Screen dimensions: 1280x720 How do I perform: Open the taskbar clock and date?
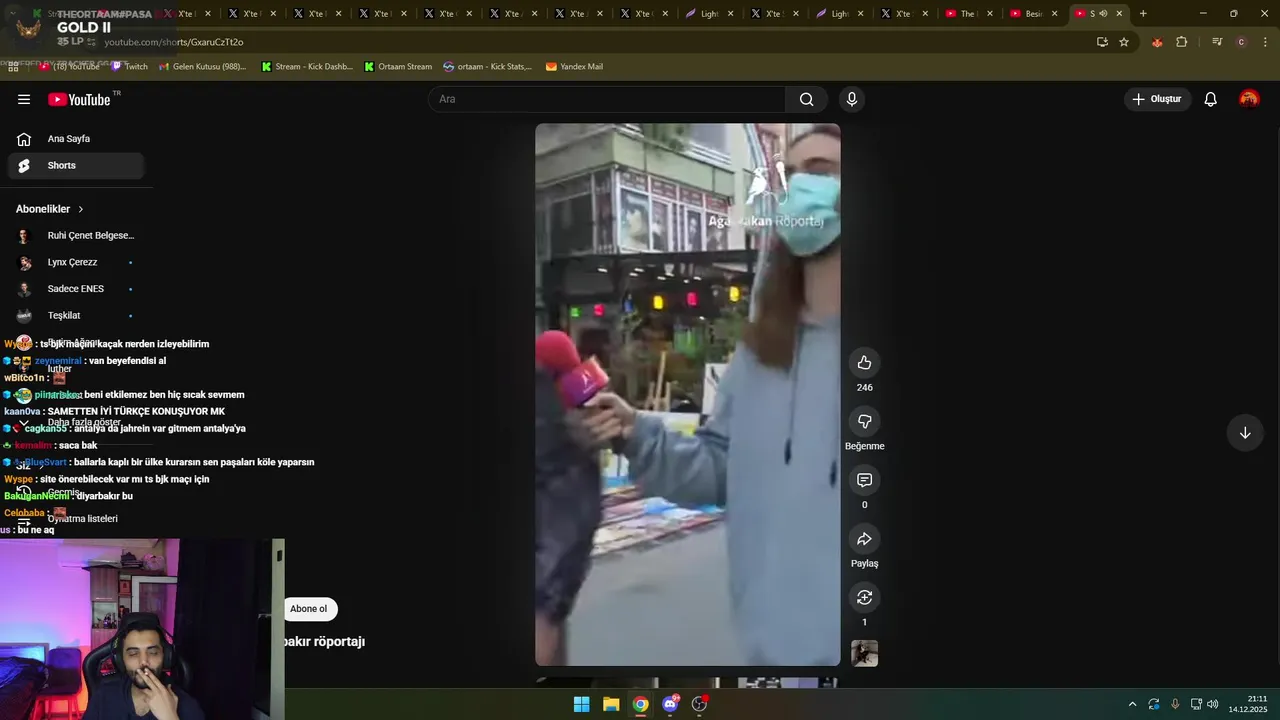[1249, 704]
